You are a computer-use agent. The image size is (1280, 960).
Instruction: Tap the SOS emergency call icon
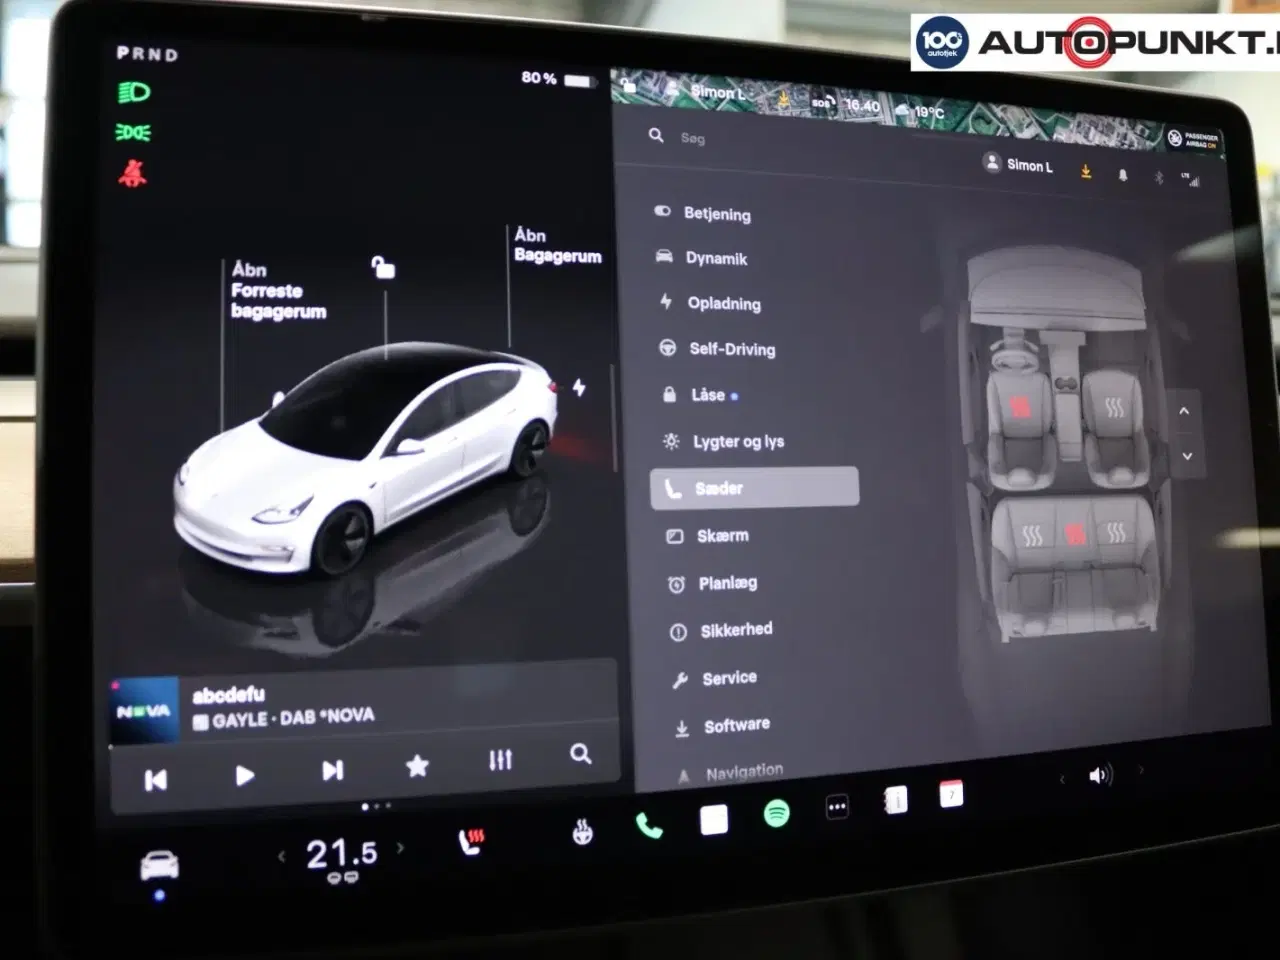pos(822,102)
